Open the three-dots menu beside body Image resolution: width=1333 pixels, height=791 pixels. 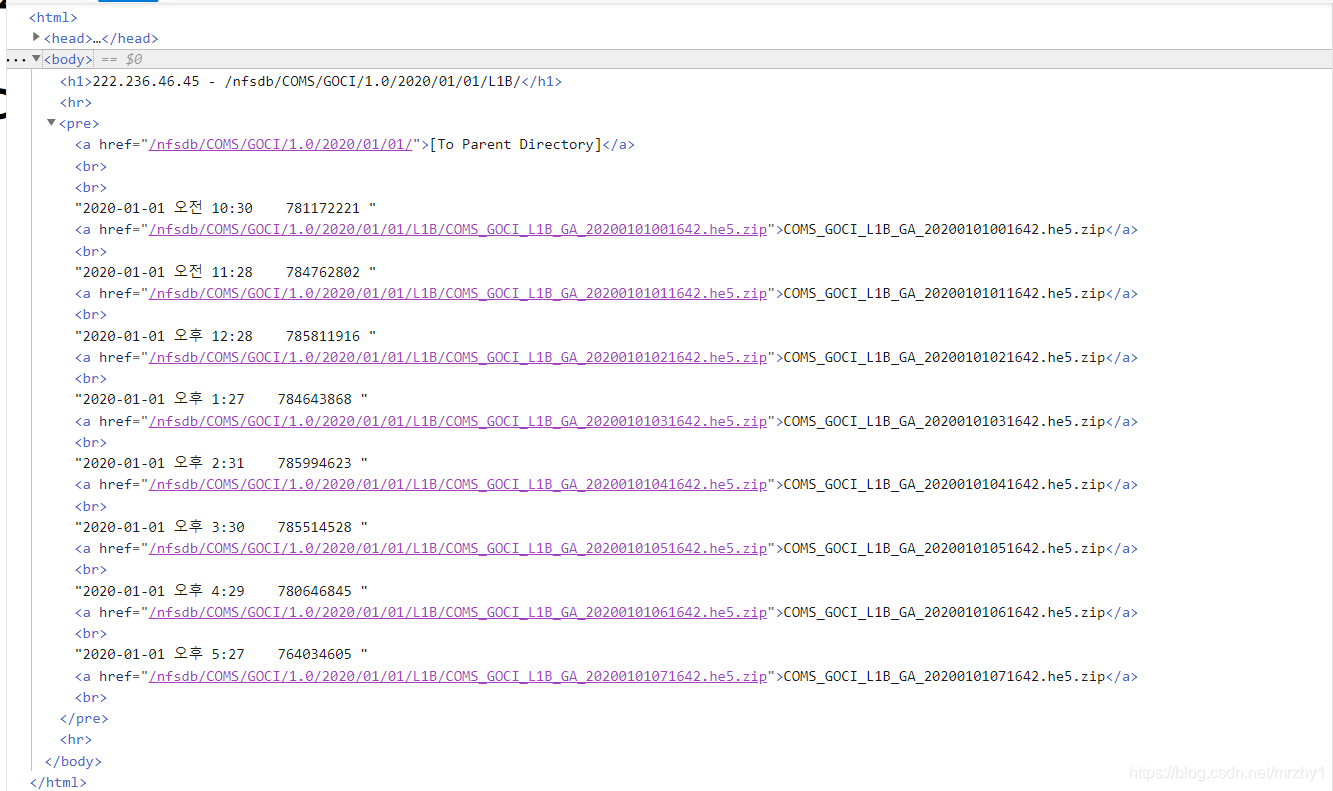(16, 60)
